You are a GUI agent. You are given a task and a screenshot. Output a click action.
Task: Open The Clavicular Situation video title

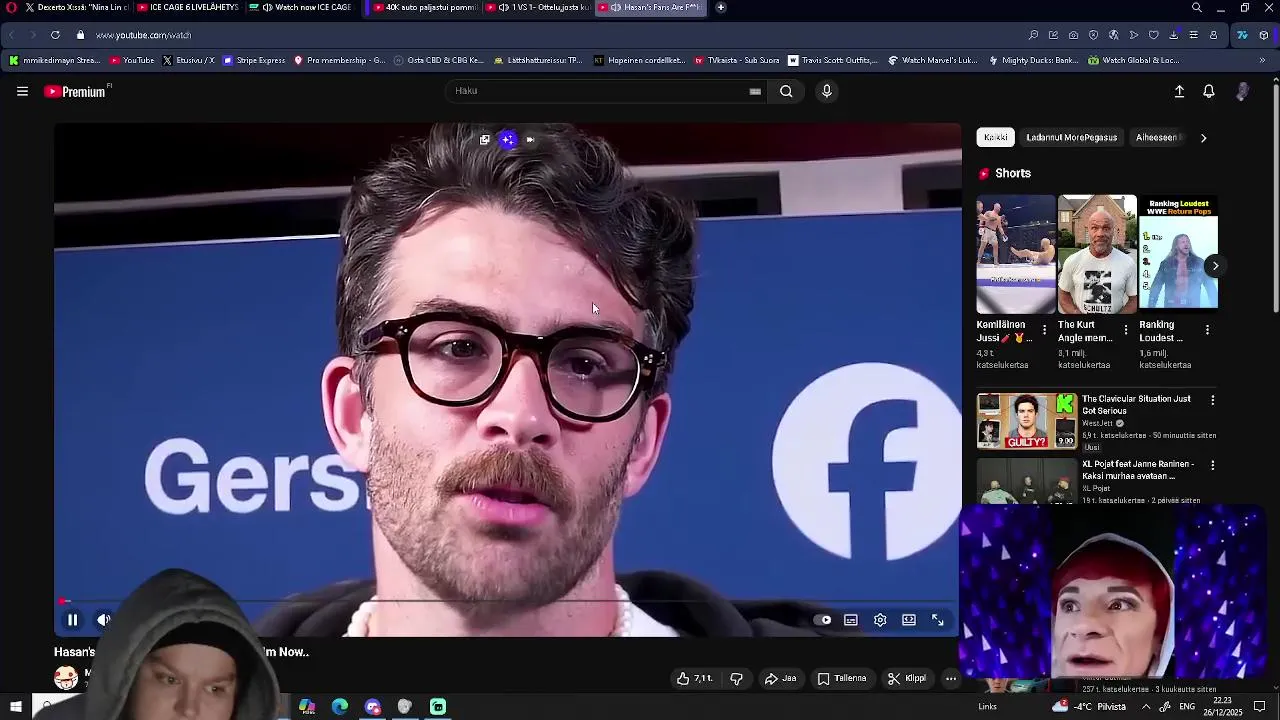coord(1136,405)
